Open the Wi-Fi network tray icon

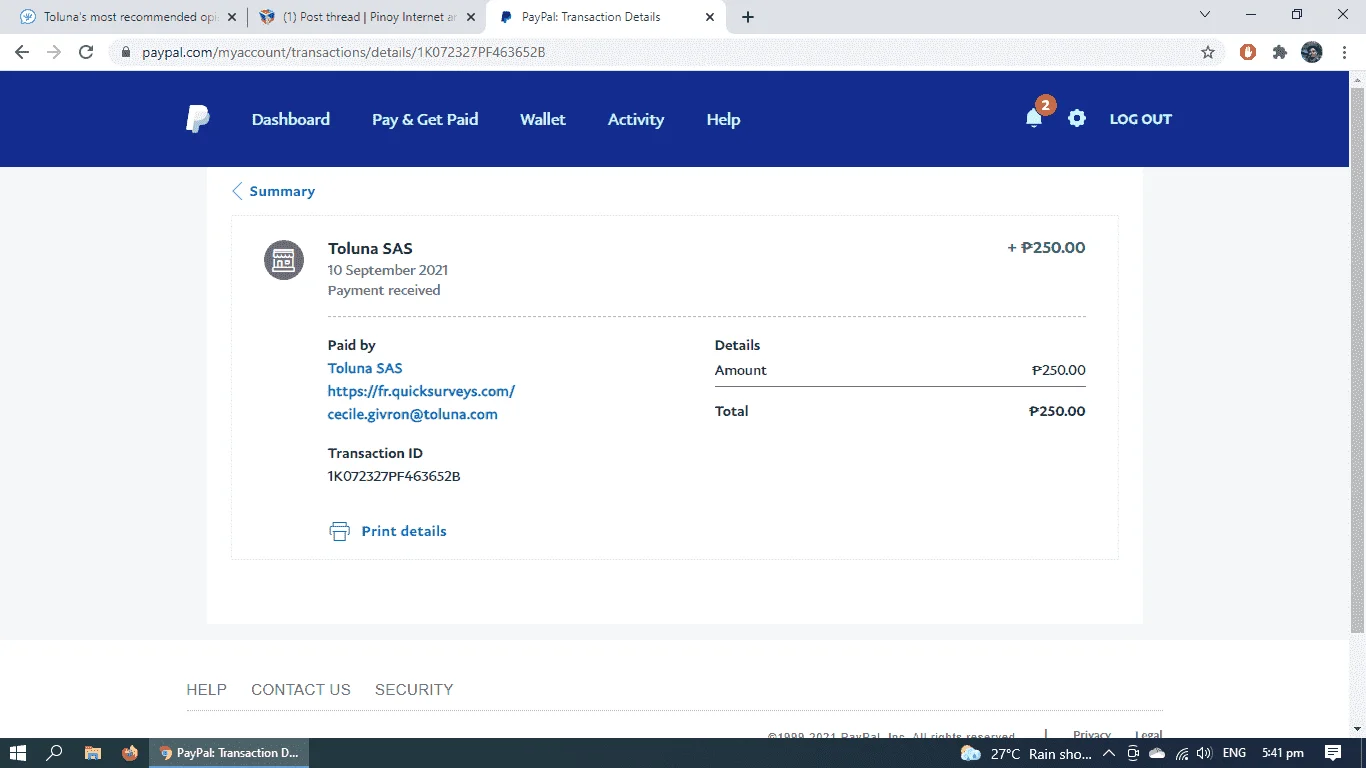pos(1182,753)
